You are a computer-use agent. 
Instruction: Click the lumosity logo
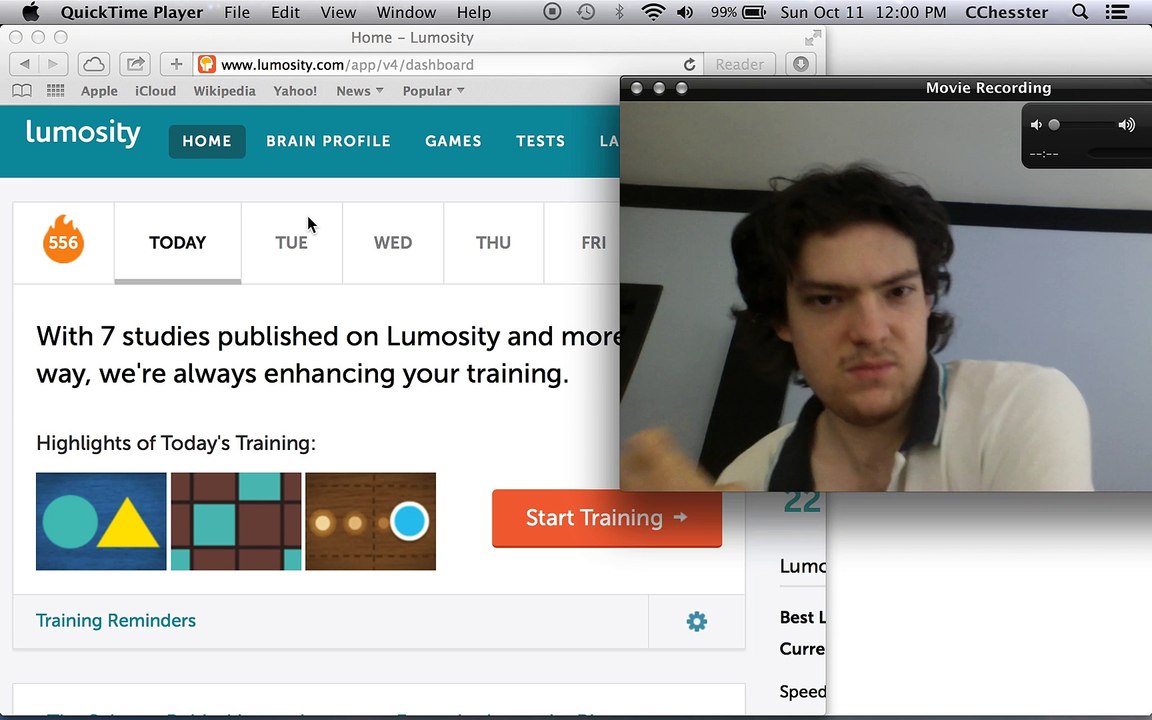click(x=83, y=133)
